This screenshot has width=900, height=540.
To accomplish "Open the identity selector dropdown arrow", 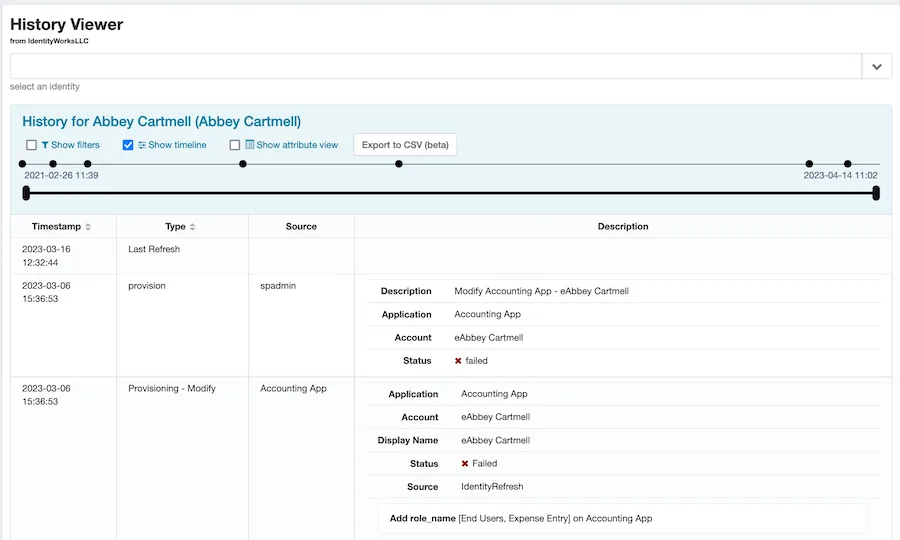I will pyautogui.click(x=876, y=67).
